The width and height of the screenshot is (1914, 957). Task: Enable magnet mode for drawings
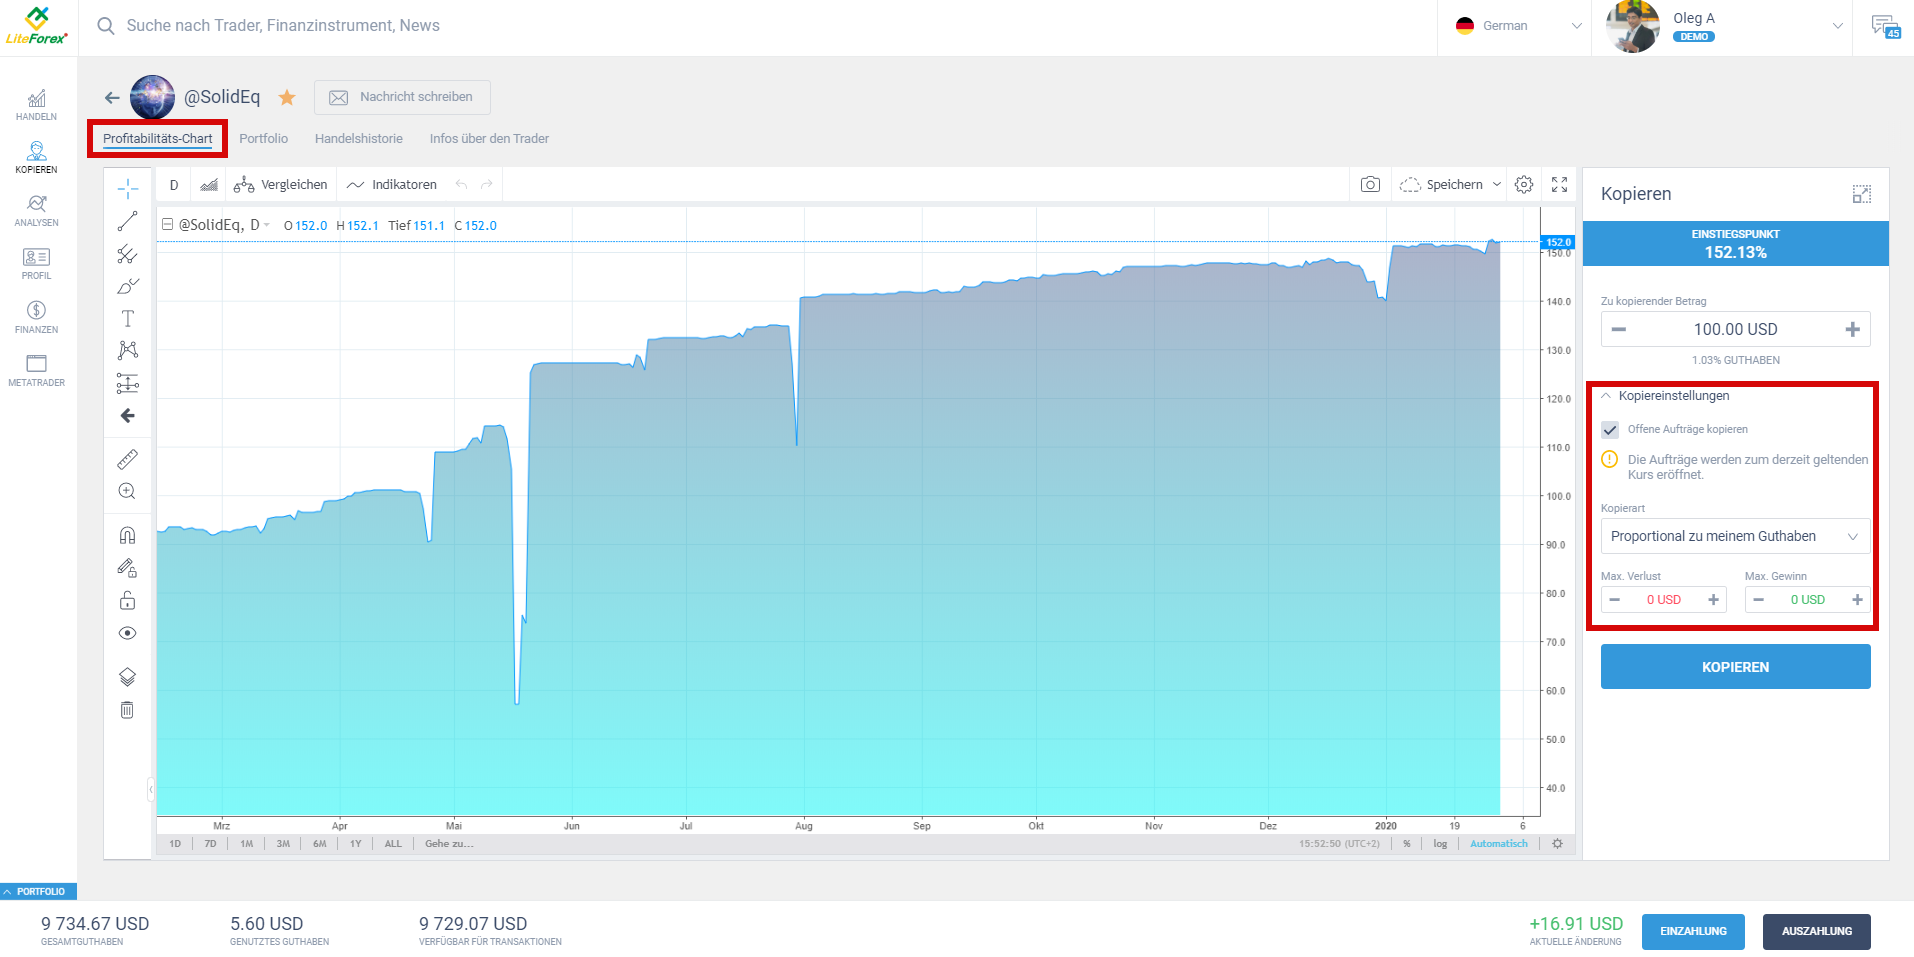[x=127, y=534]
